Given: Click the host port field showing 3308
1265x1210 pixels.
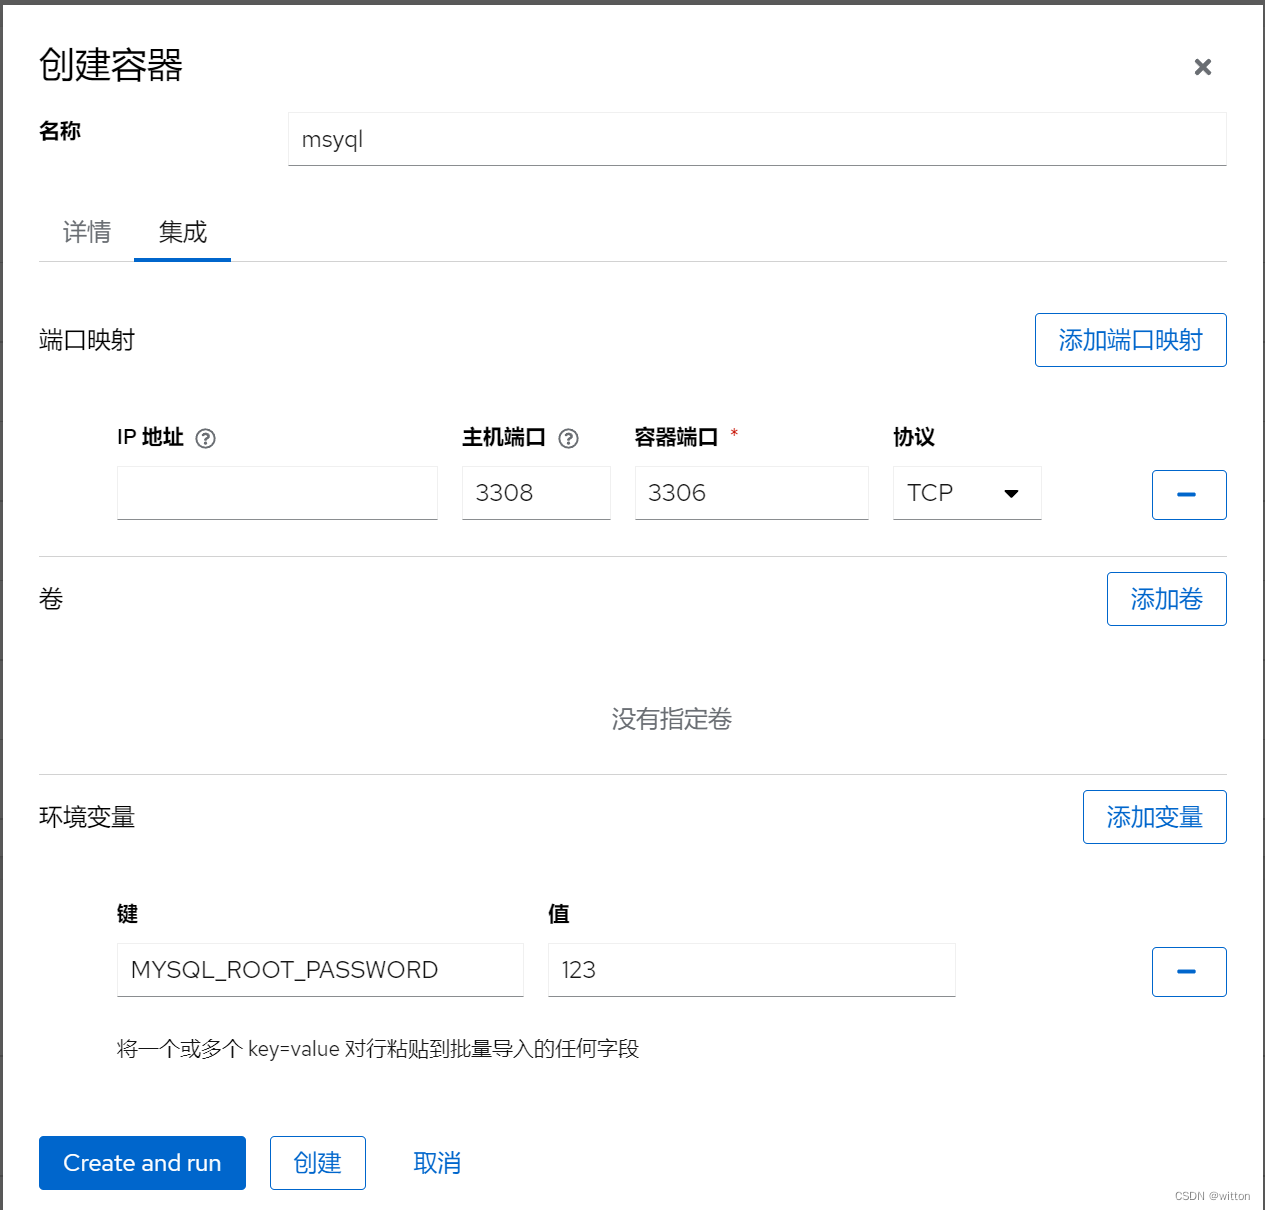Looking at the screenshot, I should [536, 493].
